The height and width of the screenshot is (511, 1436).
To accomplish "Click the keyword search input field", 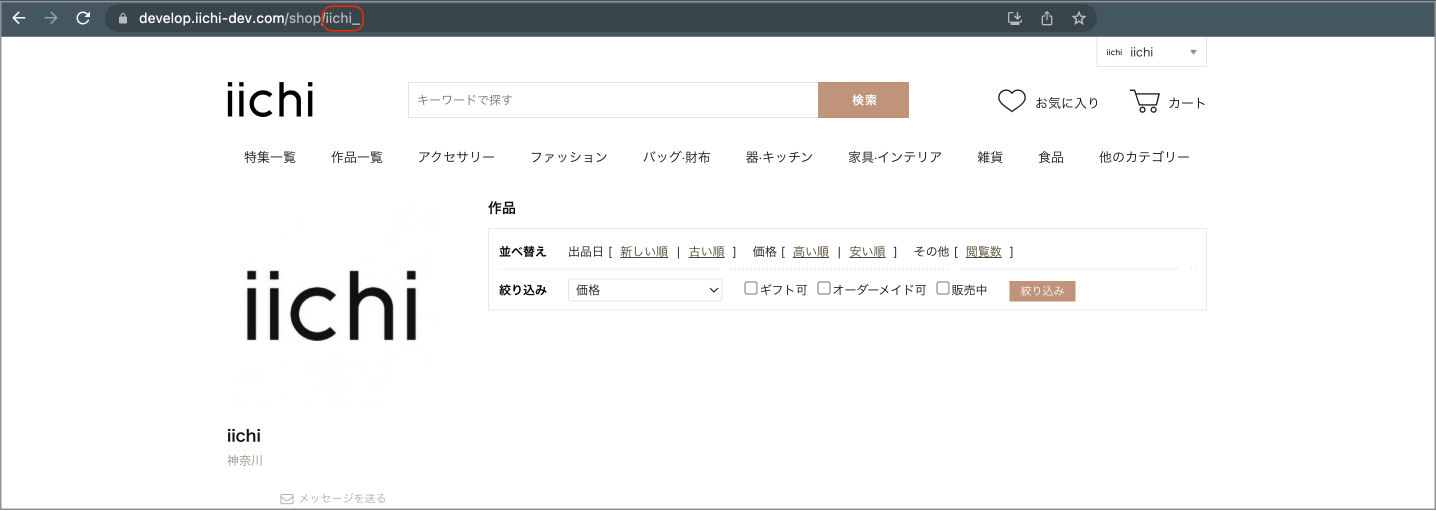I will click(x=613, y=100).
